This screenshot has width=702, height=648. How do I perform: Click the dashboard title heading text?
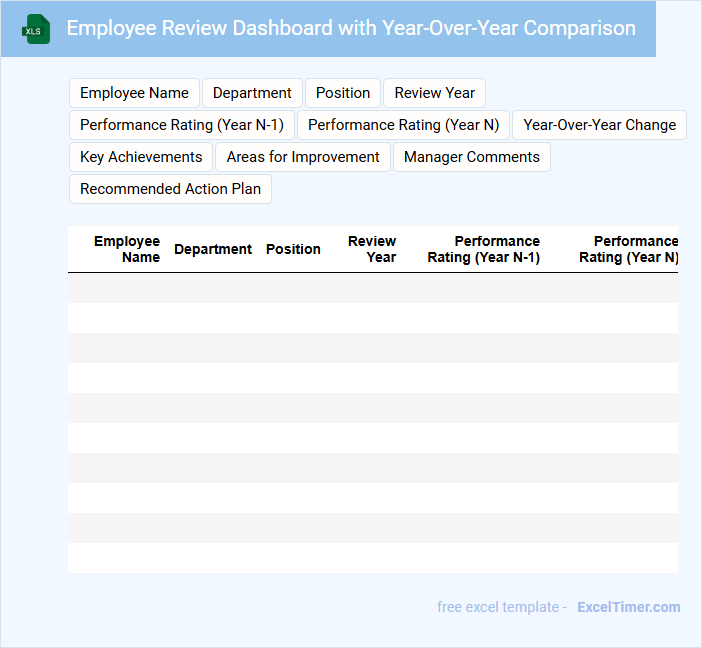point(351,28)
